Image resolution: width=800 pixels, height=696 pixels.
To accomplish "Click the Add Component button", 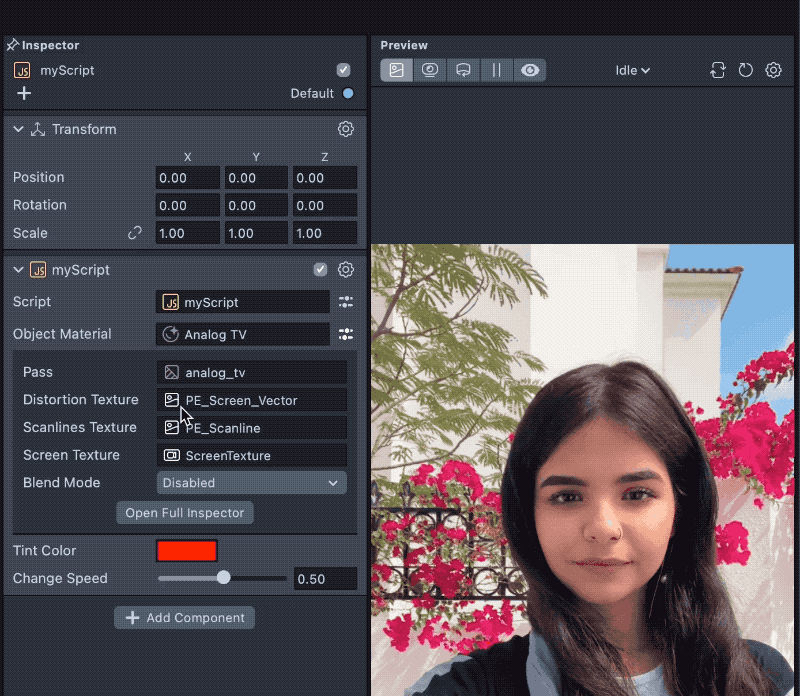I will (185, 618).
